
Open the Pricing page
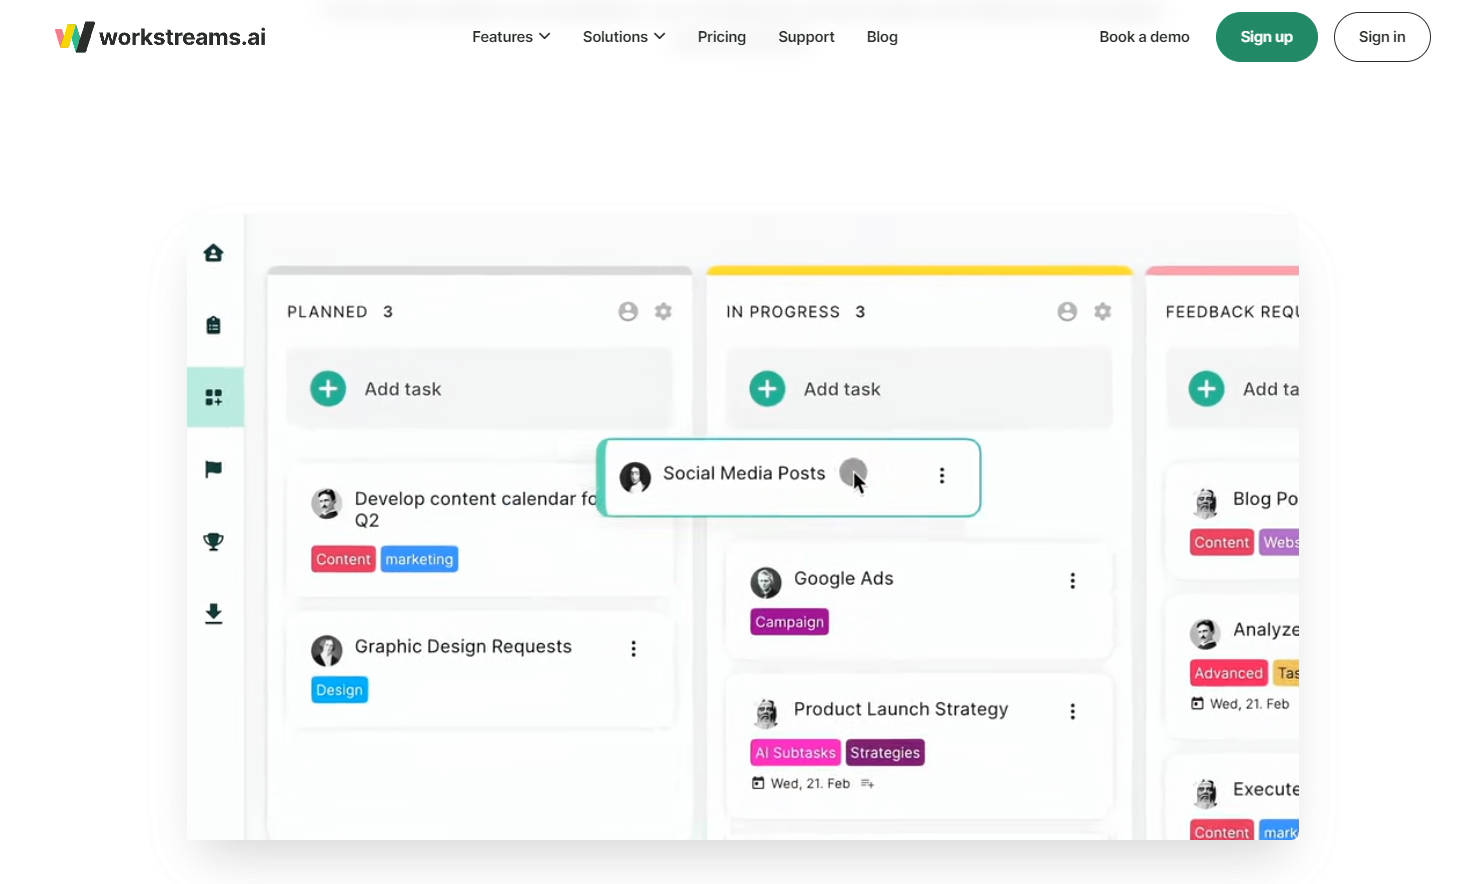pos(722,37)
